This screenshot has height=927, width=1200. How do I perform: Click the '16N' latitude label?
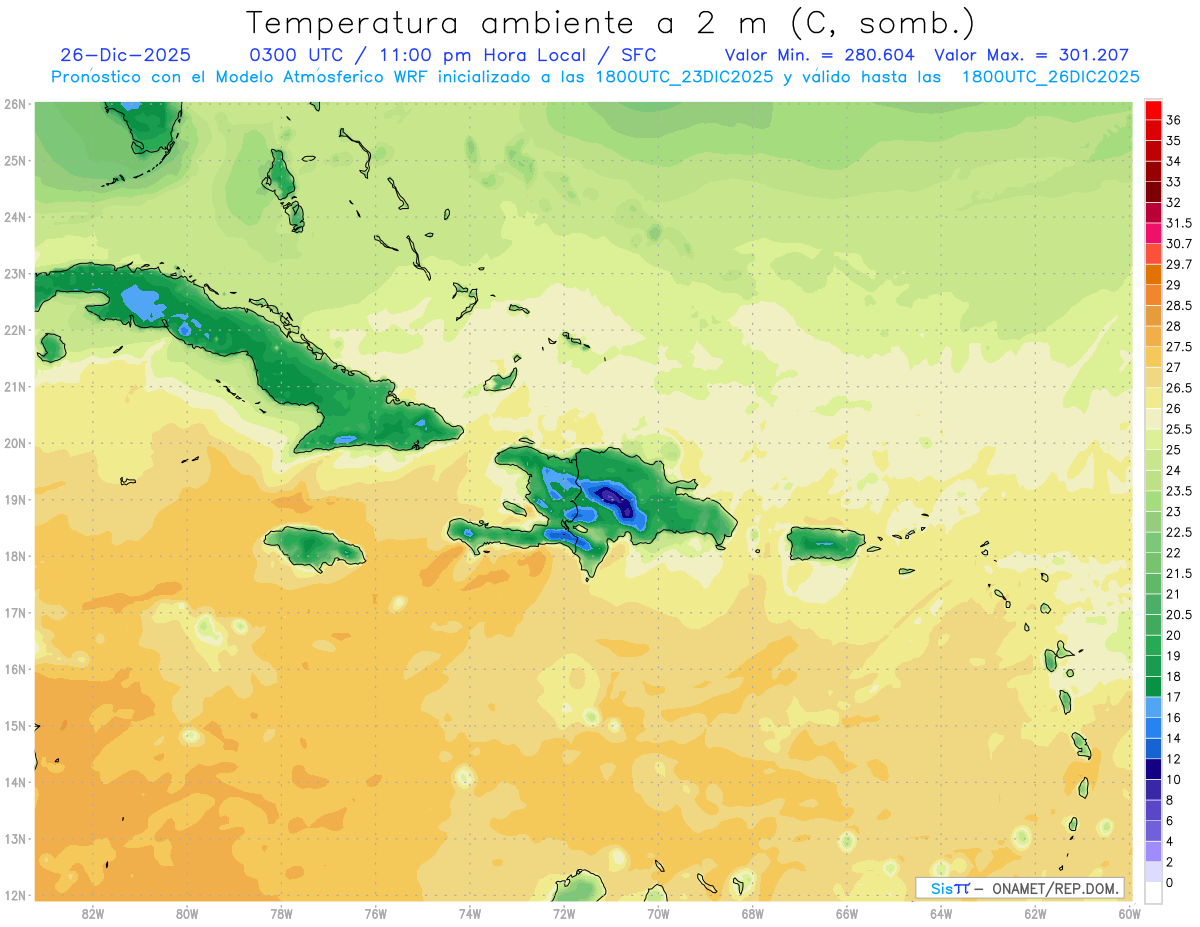click(14, 669)
